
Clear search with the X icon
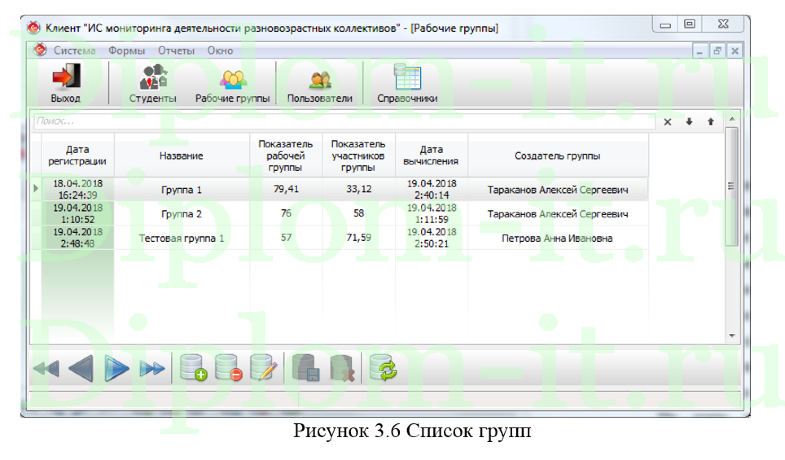(x=667, y=122)
